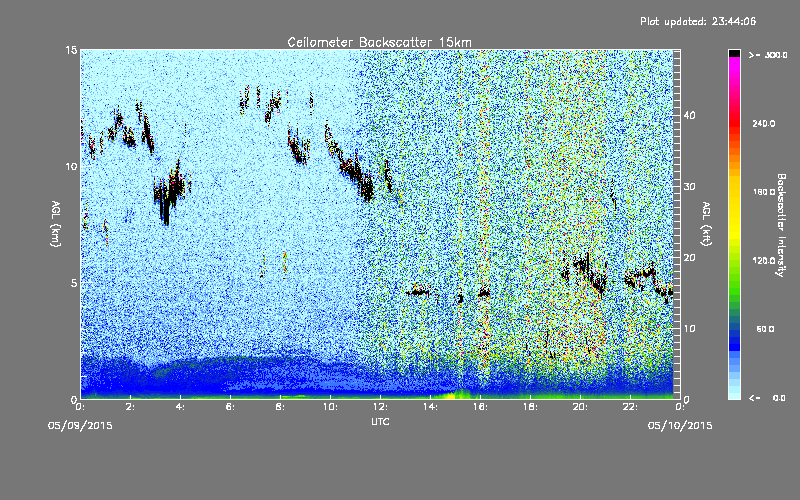Click the "Plot updated: 23:44:06" timestamp

point(698,21)
